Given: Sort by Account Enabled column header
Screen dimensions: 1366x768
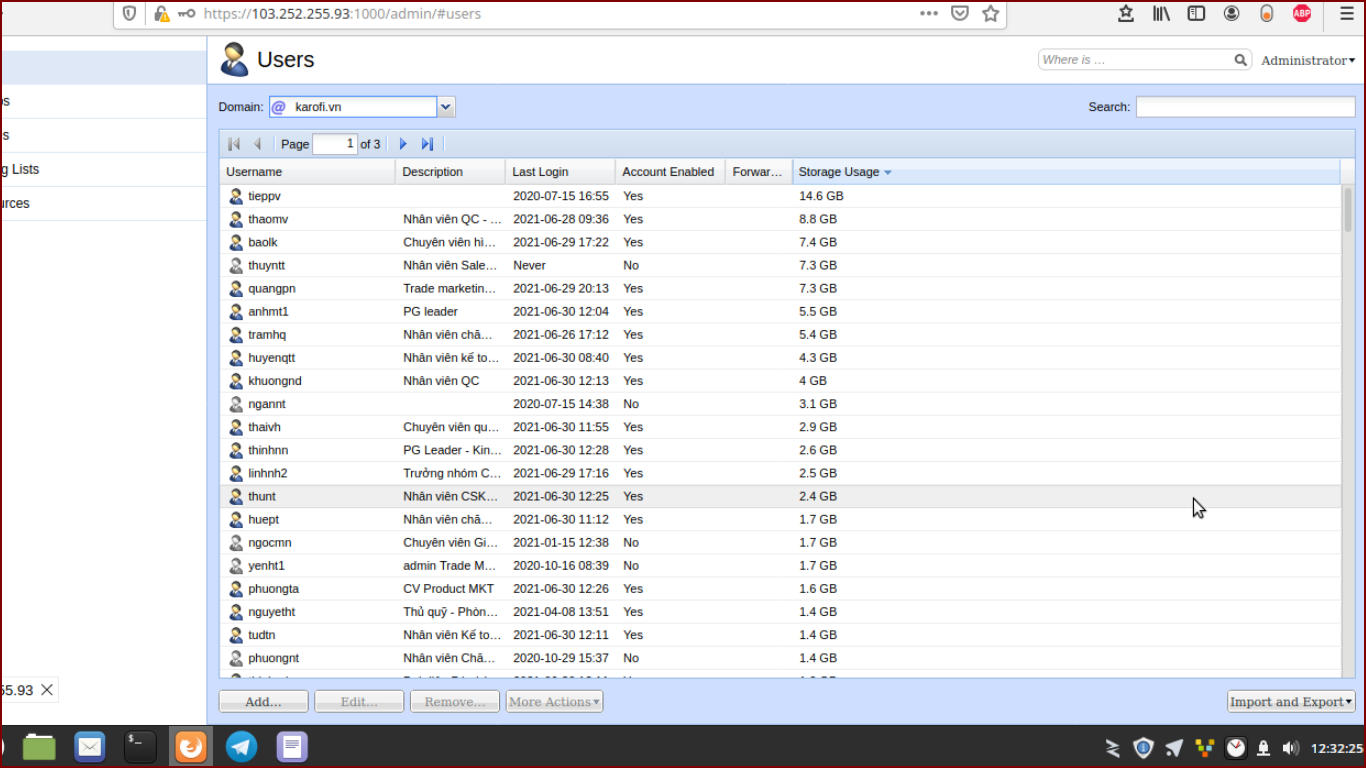Looking at the screenshot, I should 671,172.
